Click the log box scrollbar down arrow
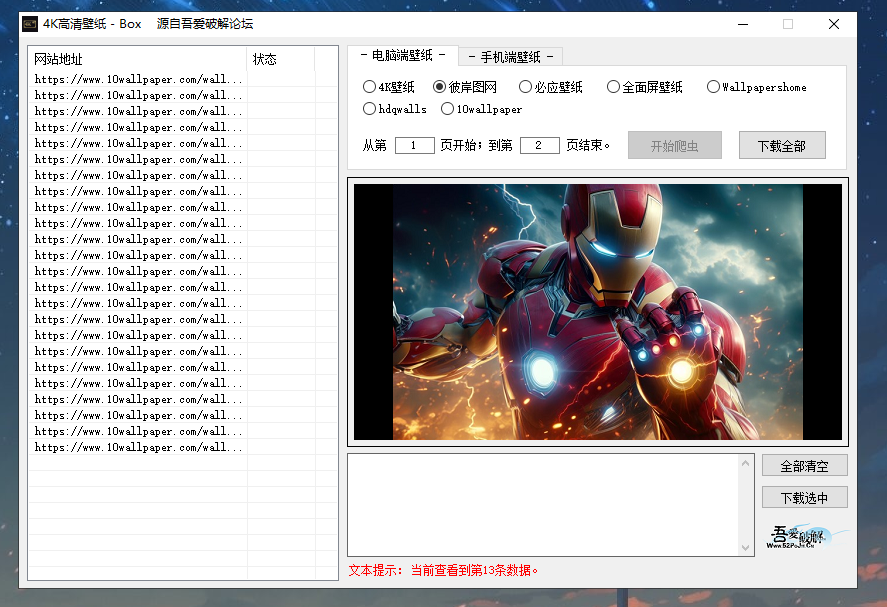Image resolution: width=887 pixels, height=607 pixels. pos(745,547)
